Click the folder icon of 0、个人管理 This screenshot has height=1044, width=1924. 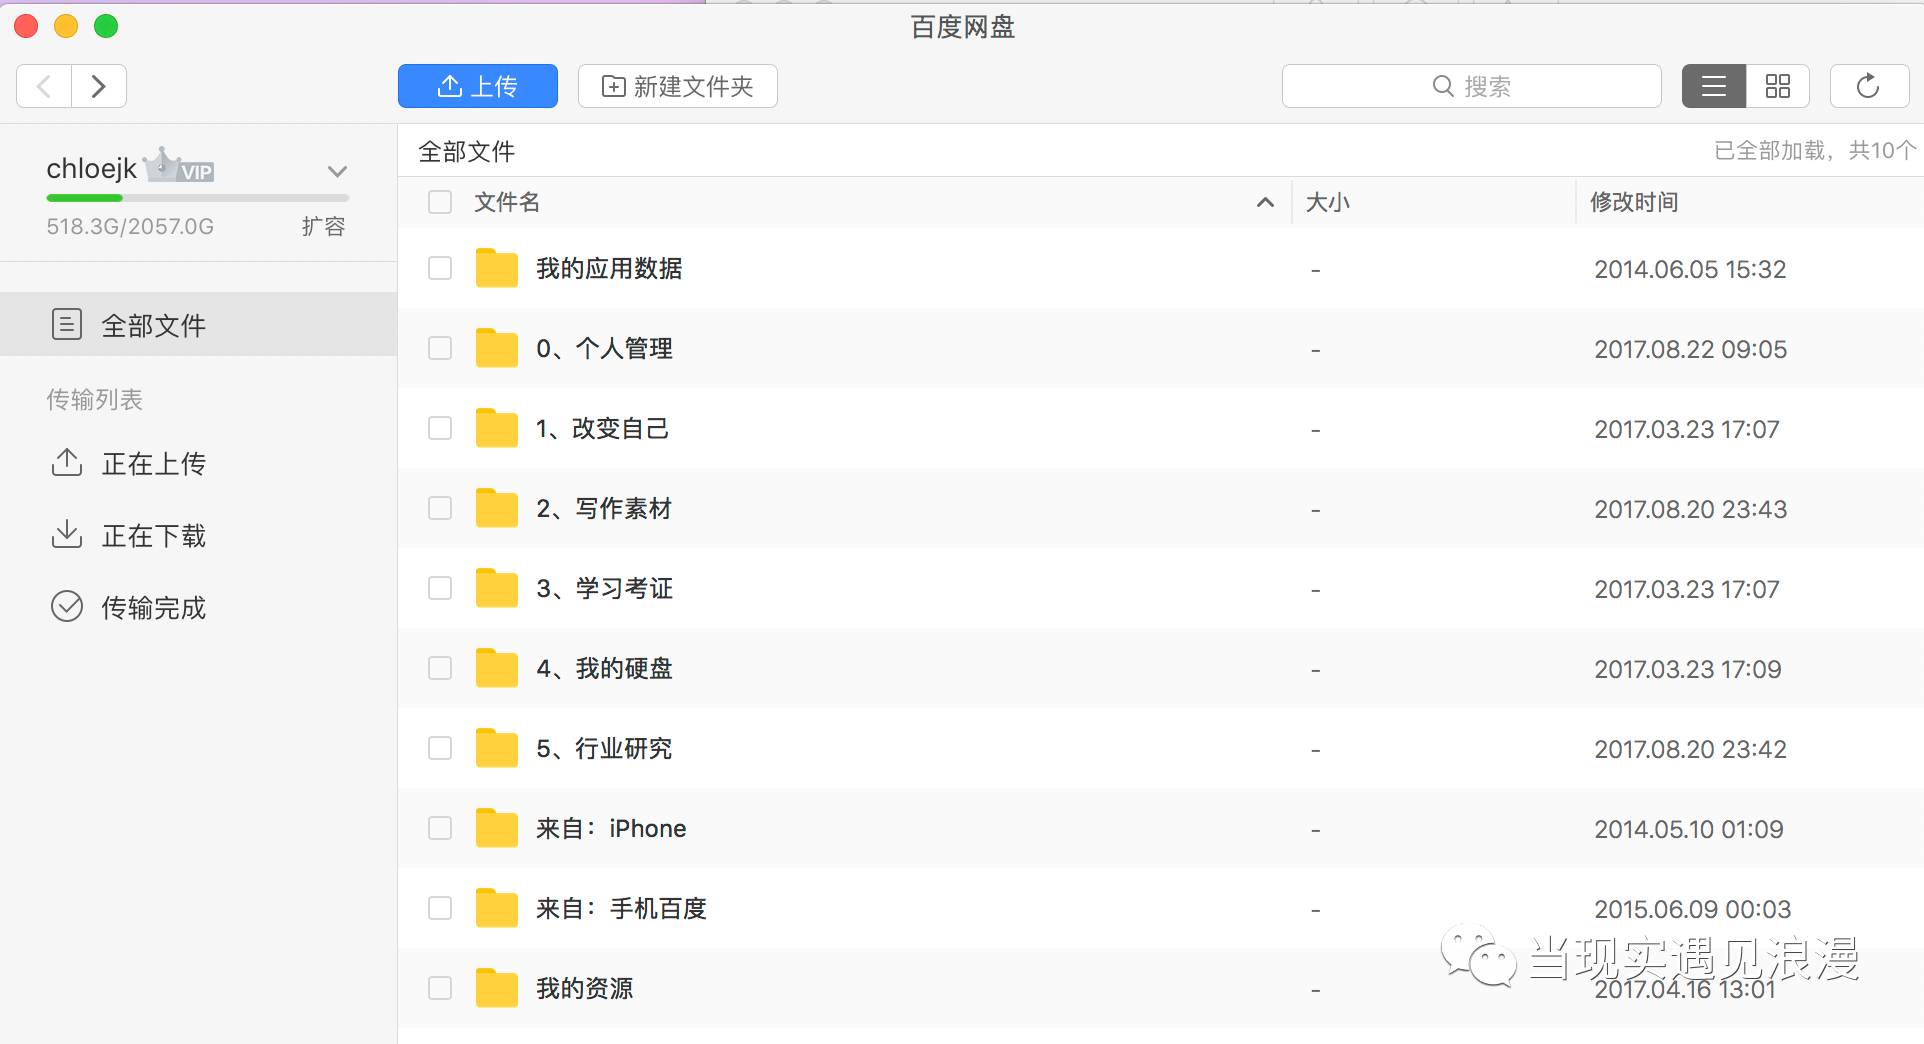pyautogui.click(x=496, y=347)
